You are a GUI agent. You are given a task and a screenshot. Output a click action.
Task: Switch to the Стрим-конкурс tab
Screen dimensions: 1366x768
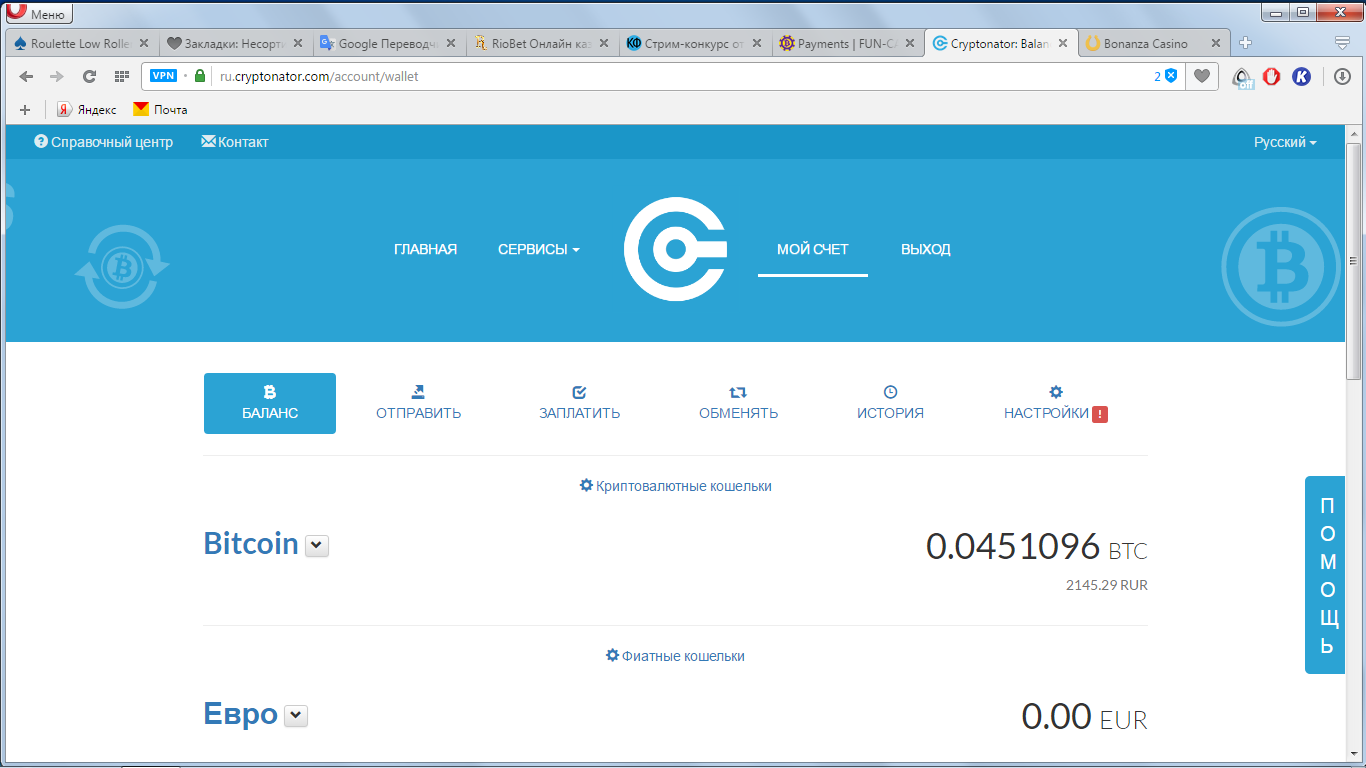tap(697, 44)
